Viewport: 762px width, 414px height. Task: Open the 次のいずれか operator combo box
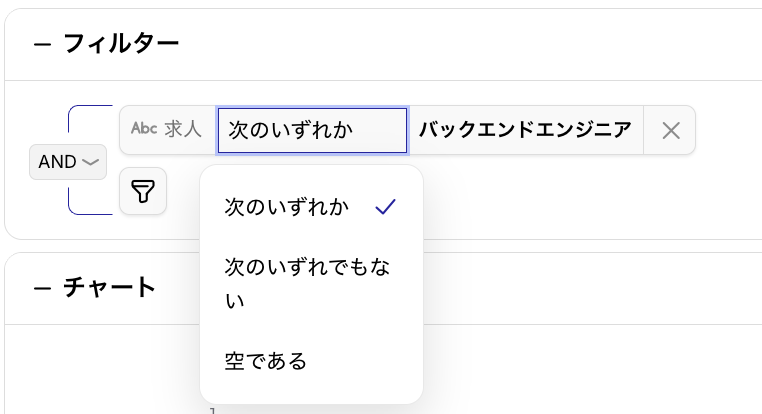[312, 130]
